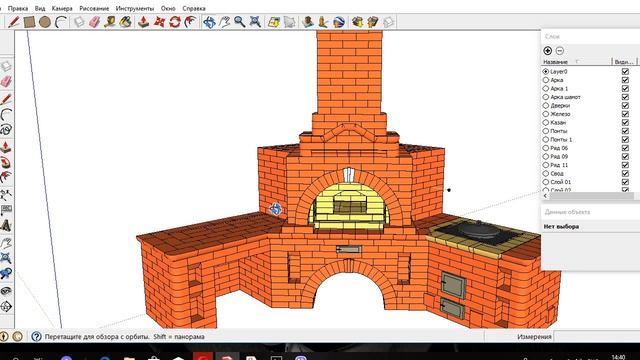Select the Понты 1 layer name

pos(561,140)
